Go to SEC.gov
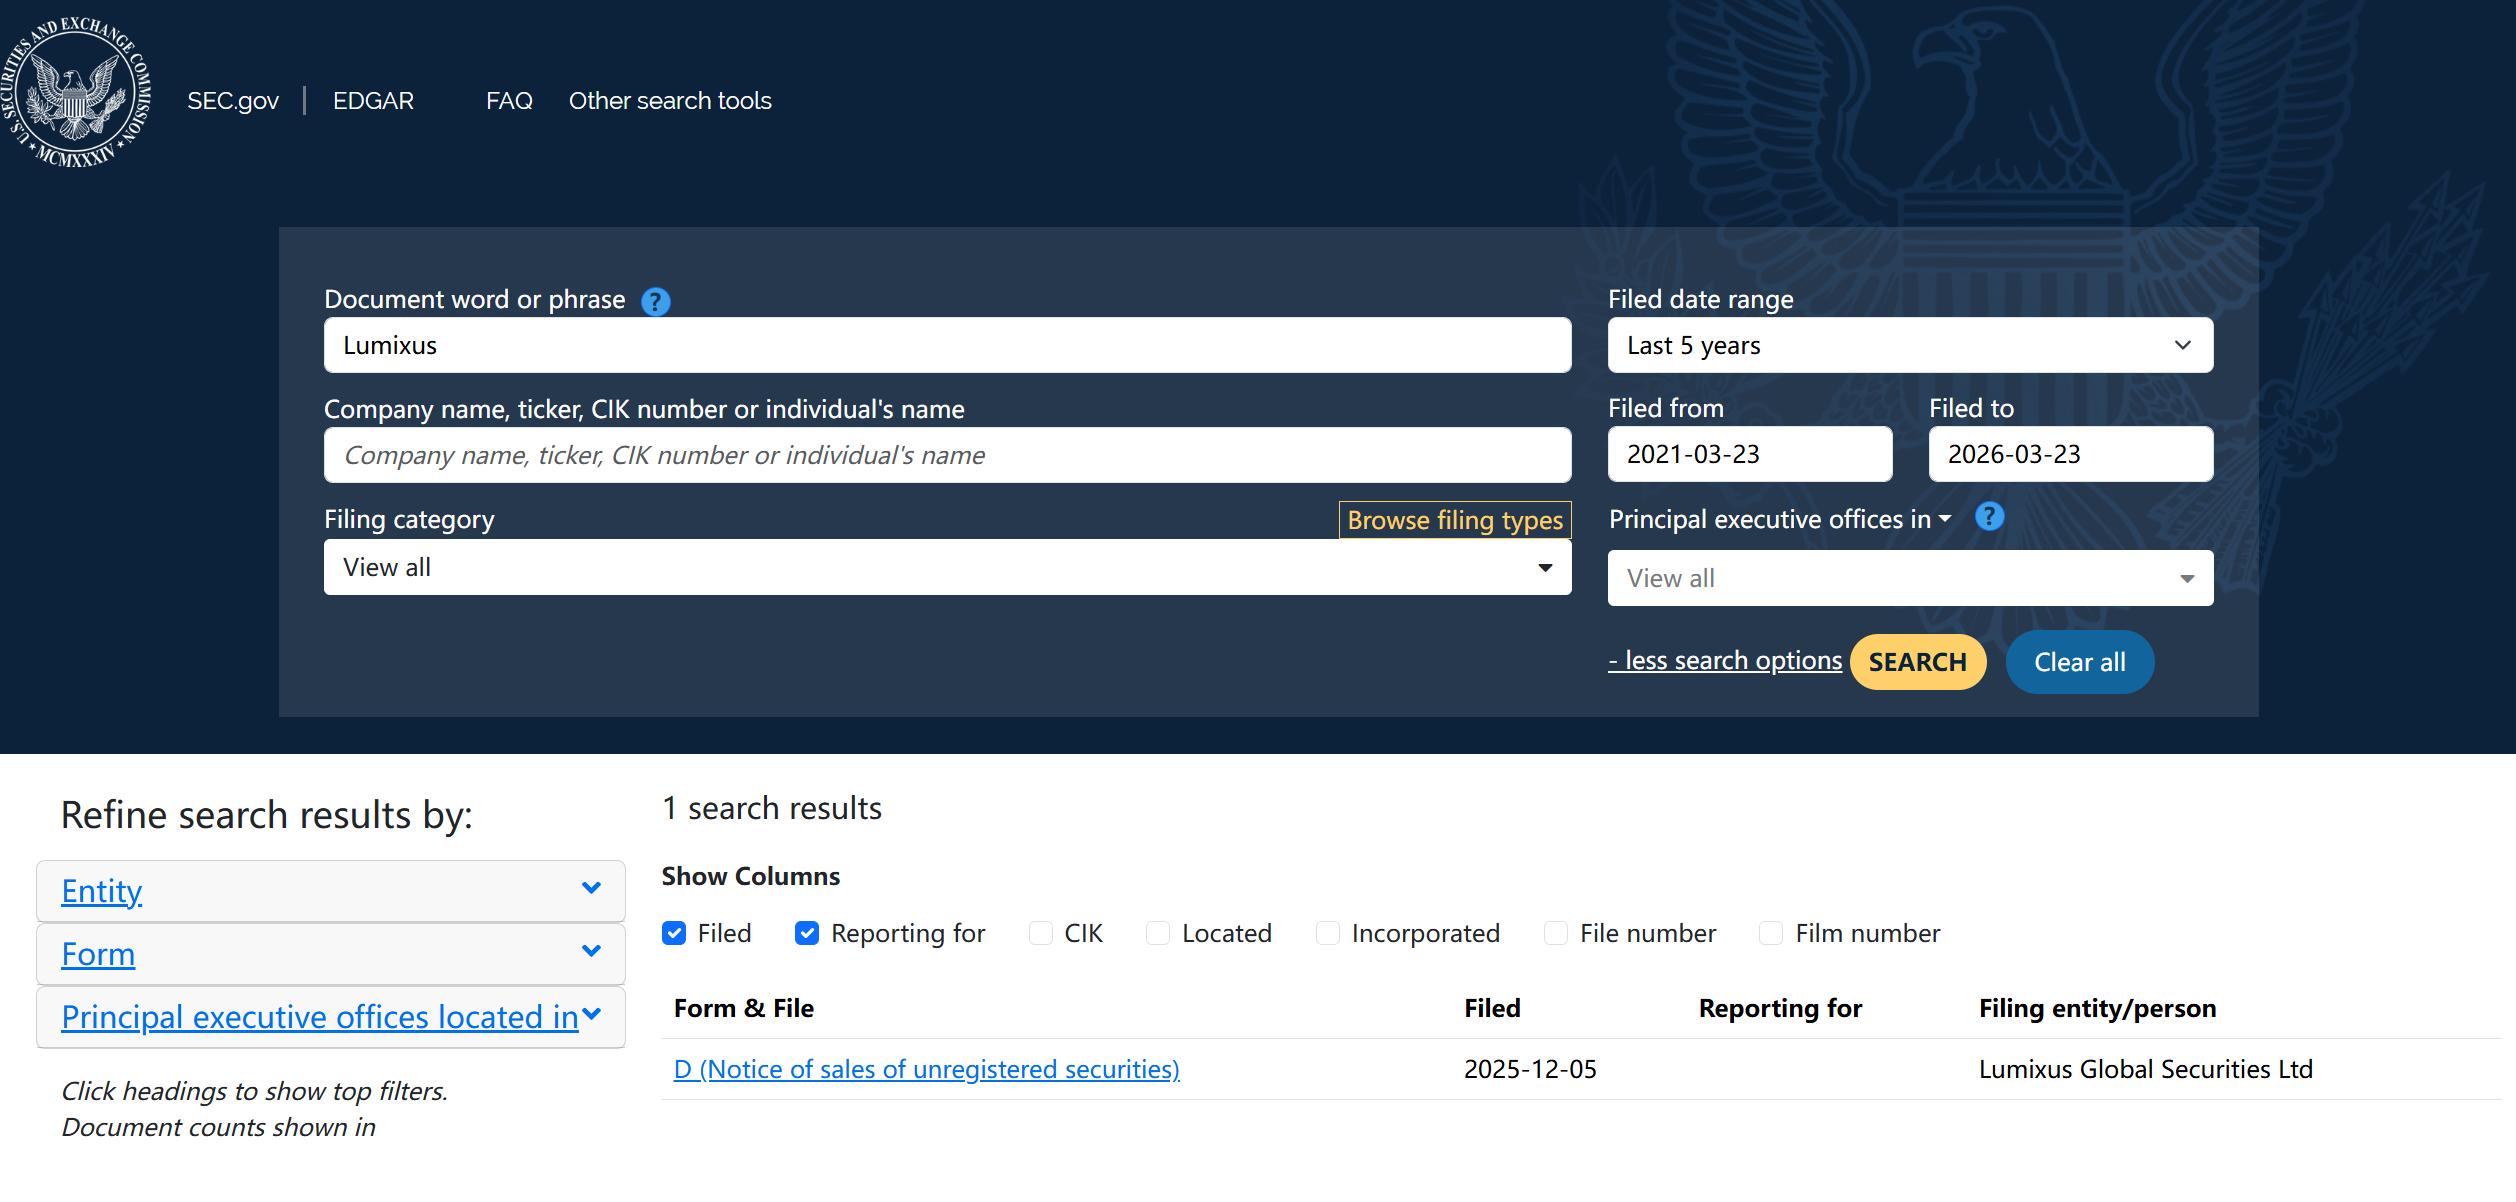Viewport: 2516px width, 1202px height. pos(233,101)
